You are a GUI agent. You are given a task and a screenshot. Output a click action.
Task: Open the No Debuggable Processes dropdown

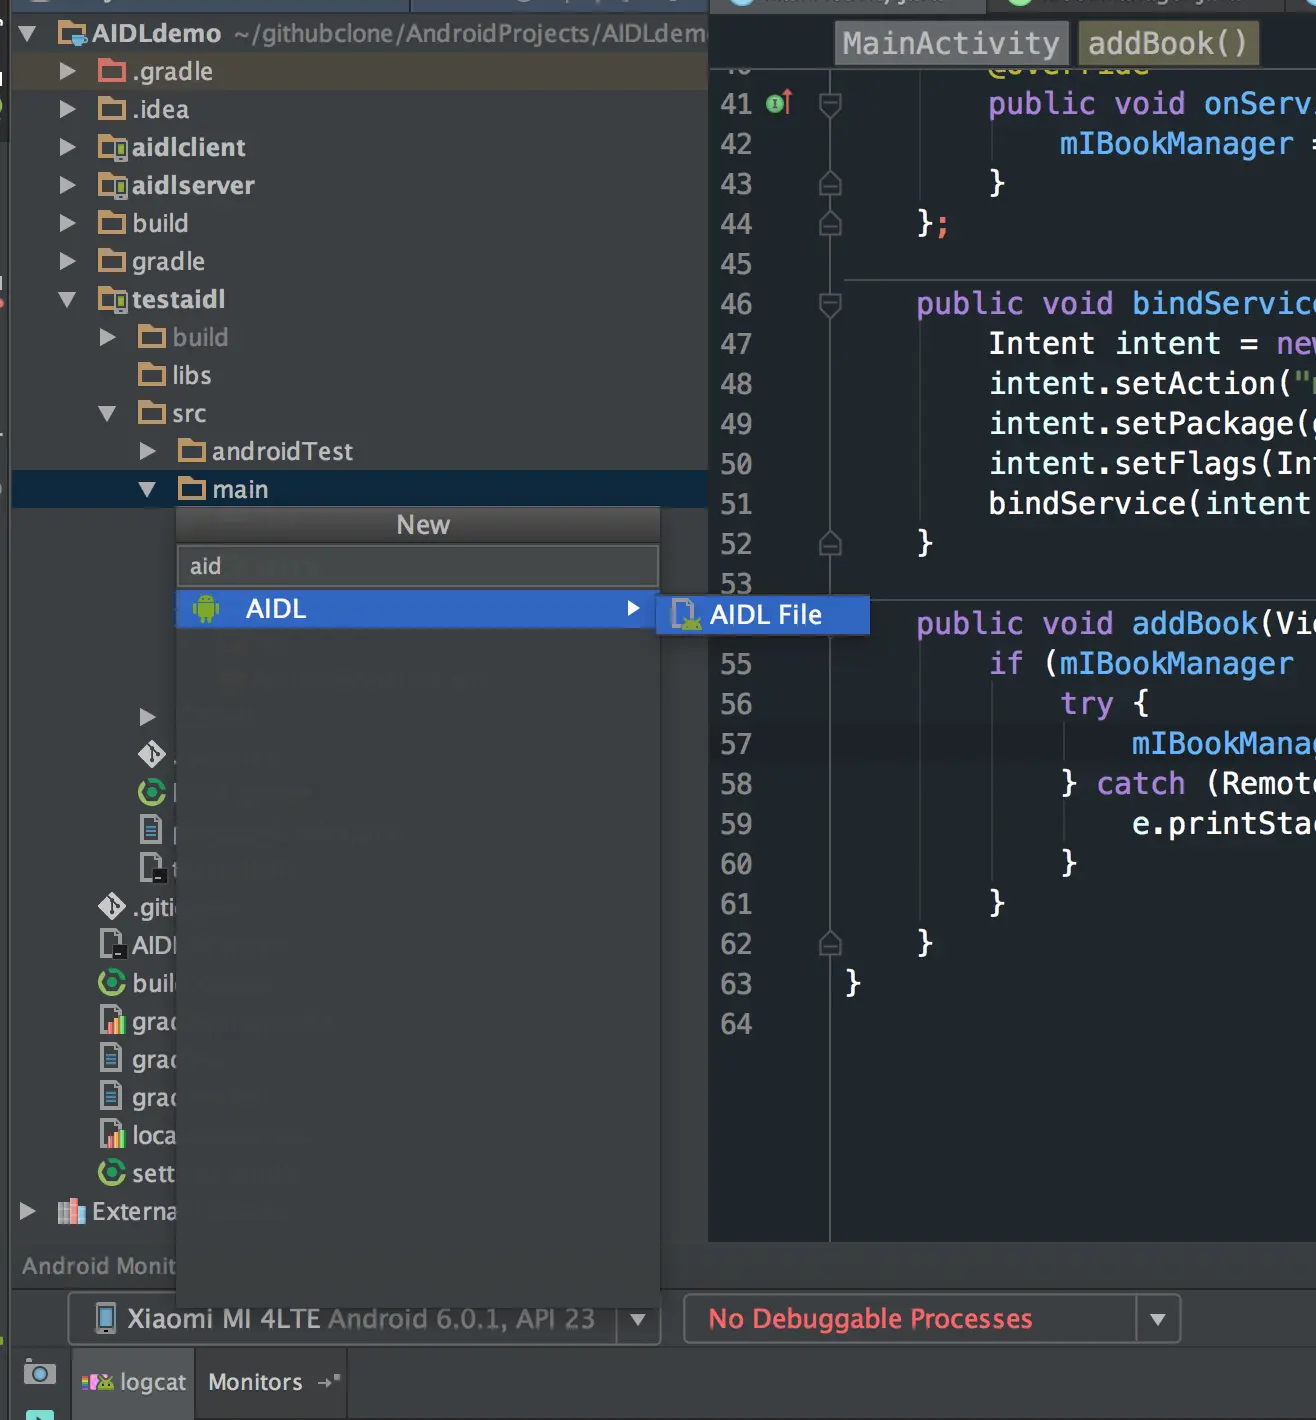click(1158, 1320)
